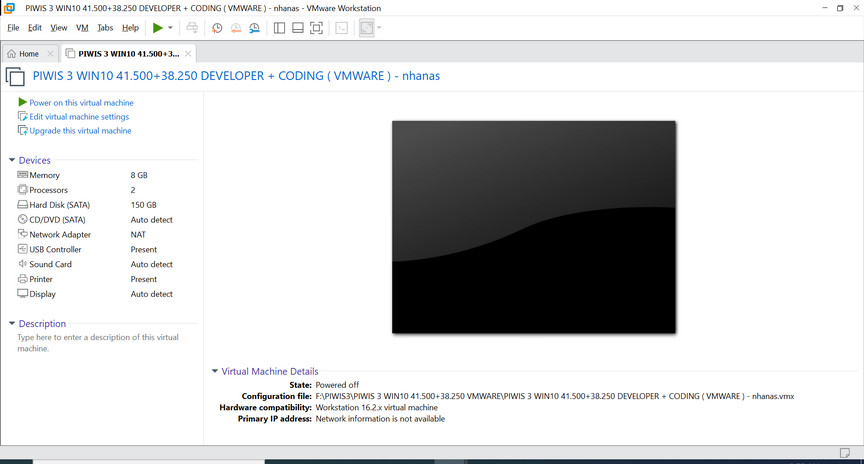
Task: Click the VMware Workstation title bar app icon
Action: tap(9, 8)
